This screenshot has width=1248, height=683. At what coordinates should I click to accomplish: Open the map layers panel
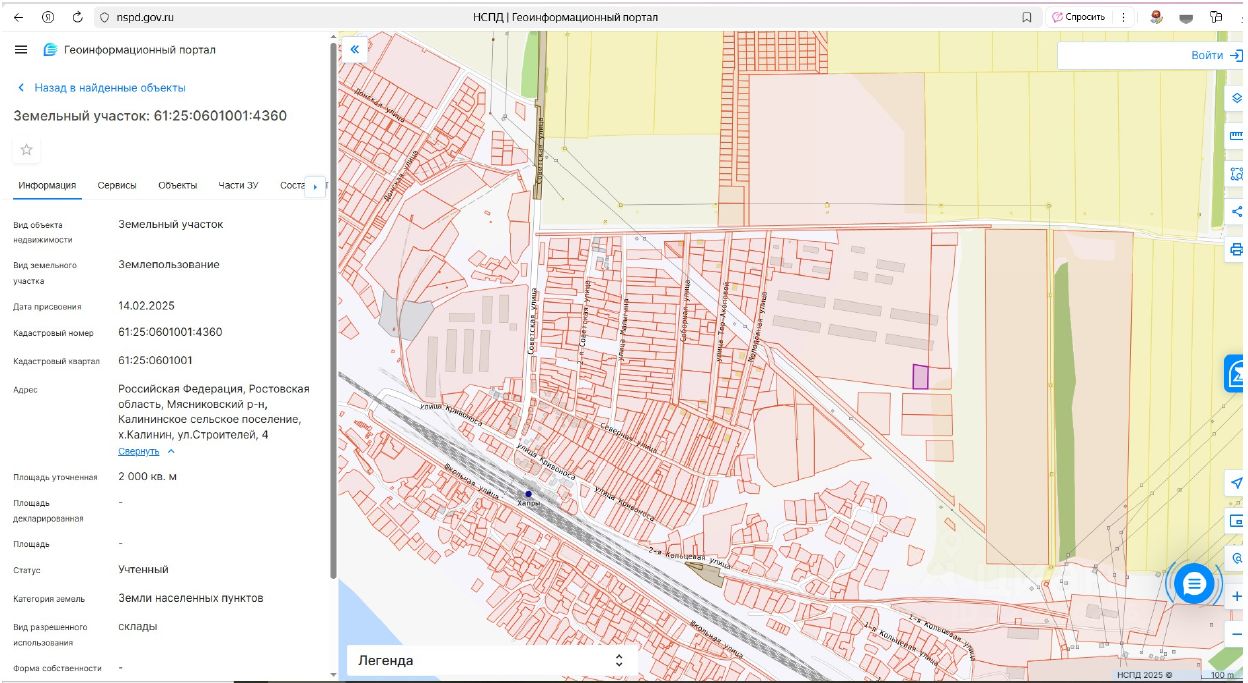point(1236,98)
